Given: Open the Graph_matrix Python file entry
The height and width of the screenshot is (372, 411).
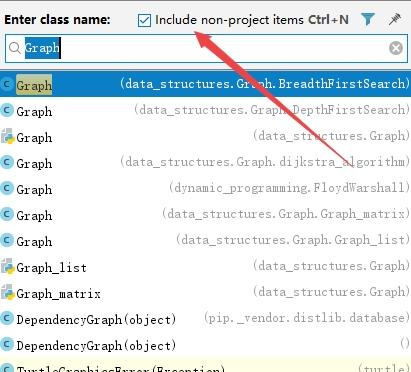Looking at the screenshot, I should click(205, 292).
